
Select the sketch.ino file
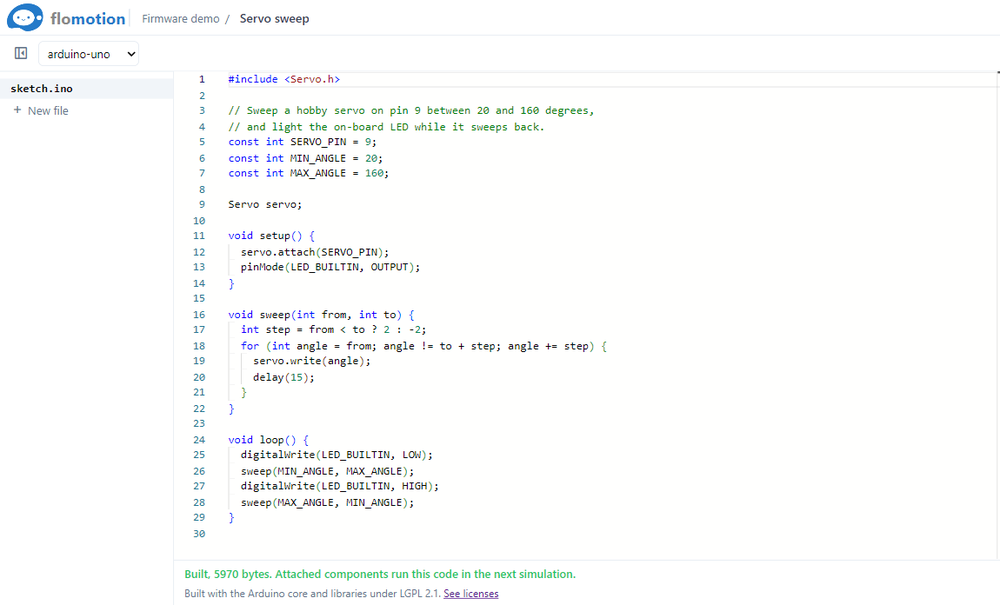click(87, 89)
